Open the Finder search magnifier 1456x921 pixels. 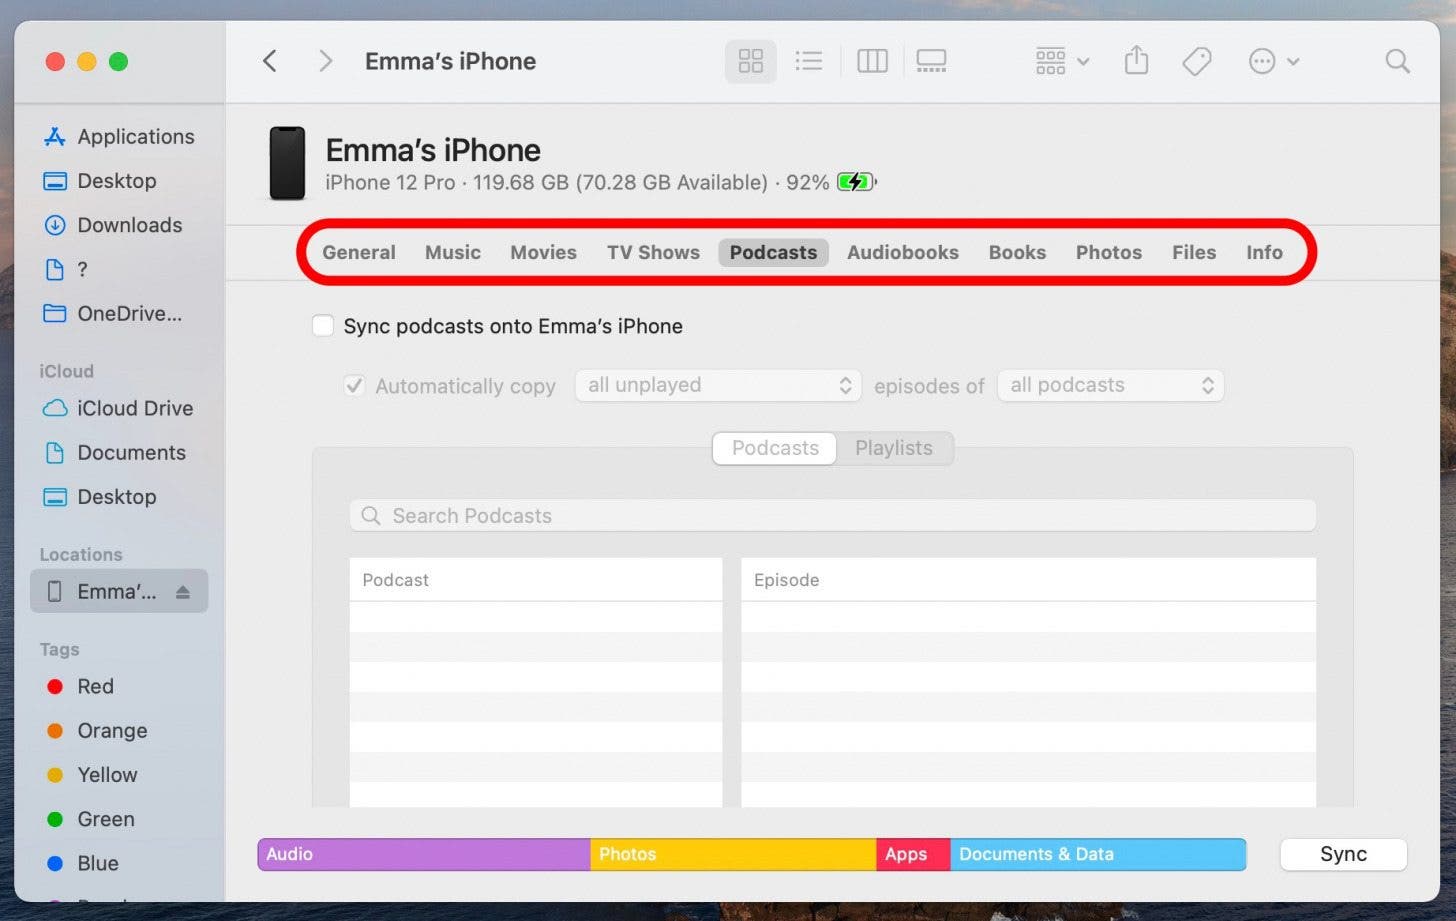coord(1397,61)
